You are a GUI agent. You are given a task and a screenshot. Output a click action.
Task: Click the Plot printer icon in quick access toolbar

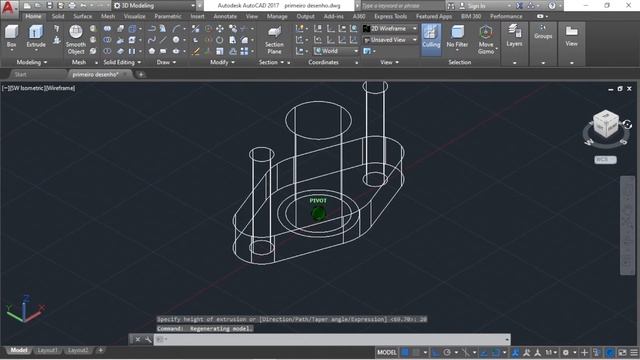(72, 6)
